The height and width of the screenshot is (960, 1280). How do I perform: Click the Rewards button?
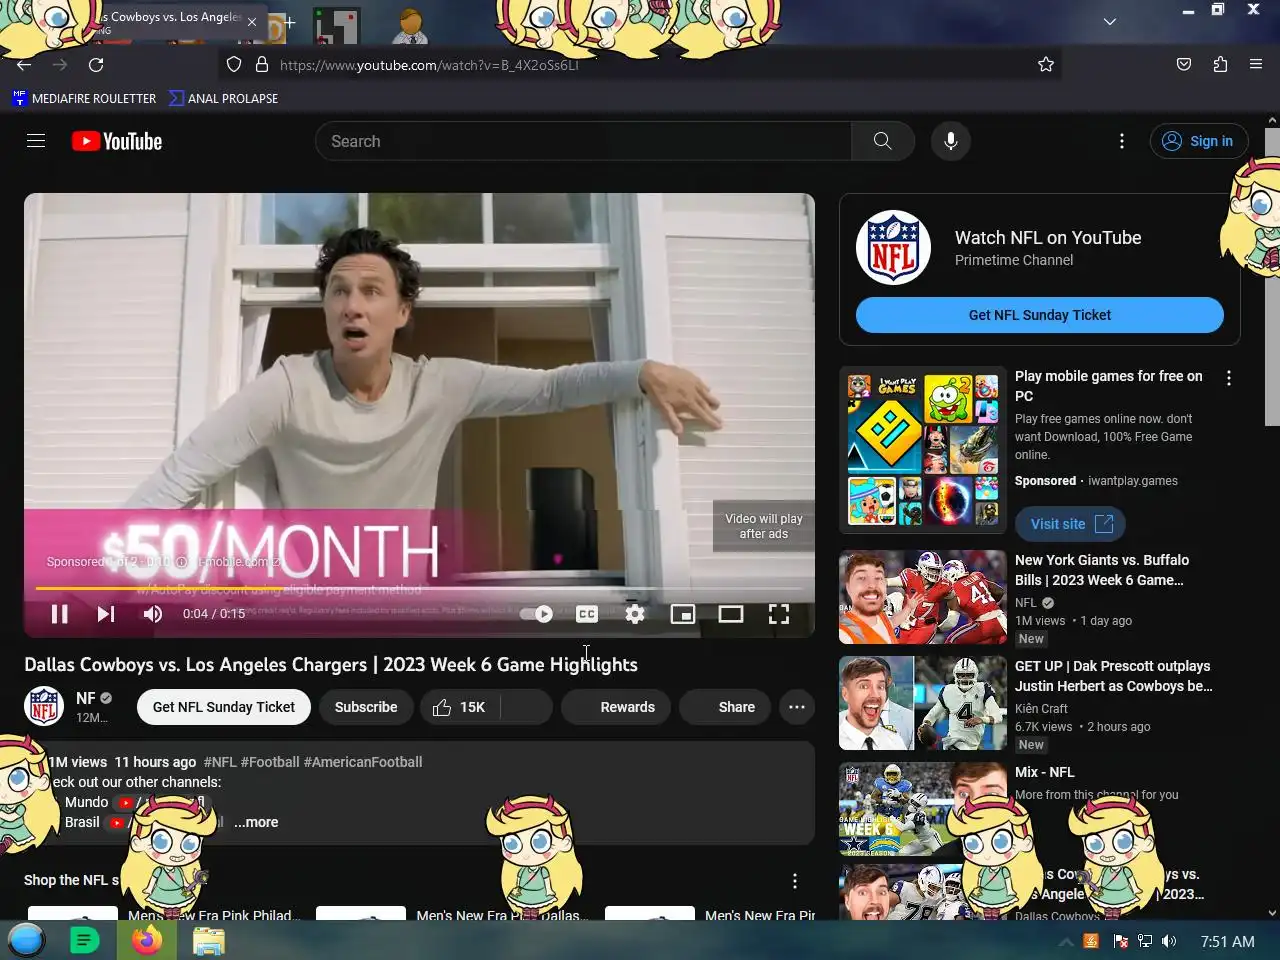[x=616, y=707]
